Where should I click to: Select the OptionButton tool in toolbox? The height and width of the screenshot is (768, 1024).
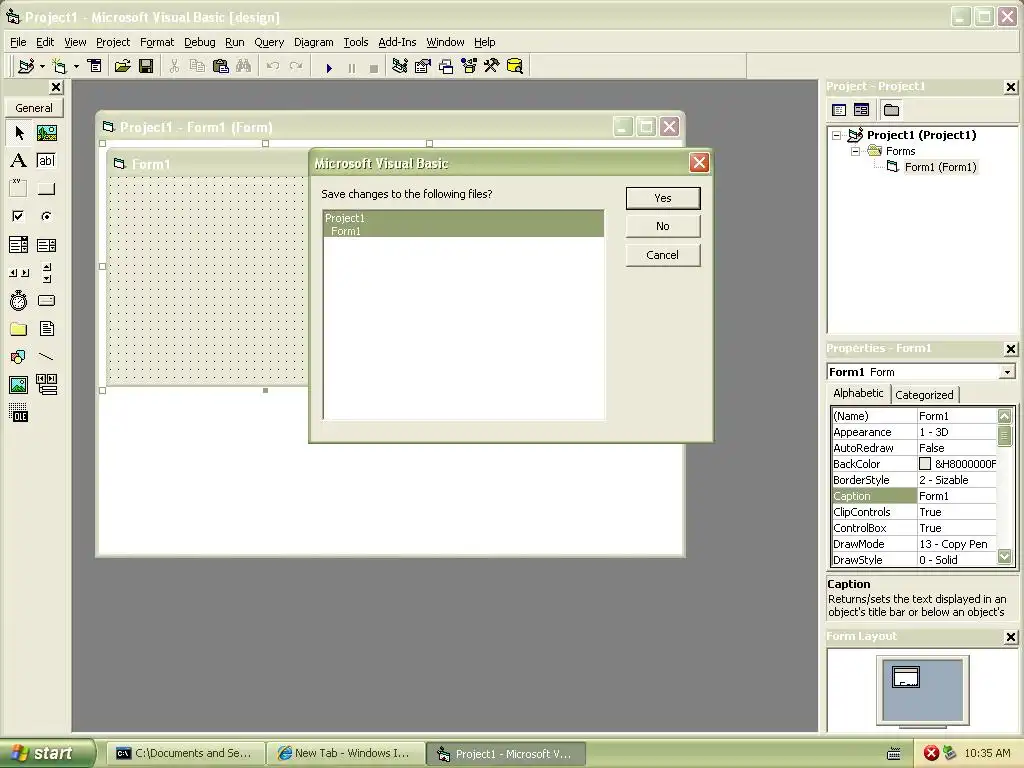(x=46, y=216)
